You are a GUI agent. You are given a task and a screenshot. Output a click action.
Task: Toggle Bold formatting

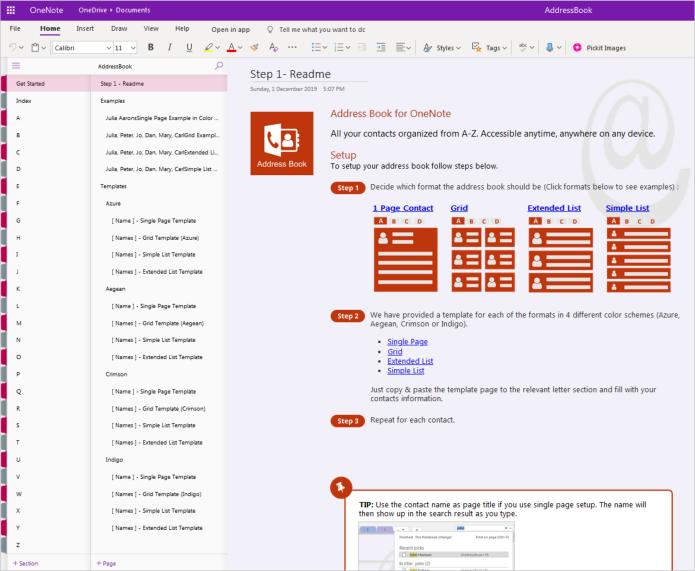point(151,47)
